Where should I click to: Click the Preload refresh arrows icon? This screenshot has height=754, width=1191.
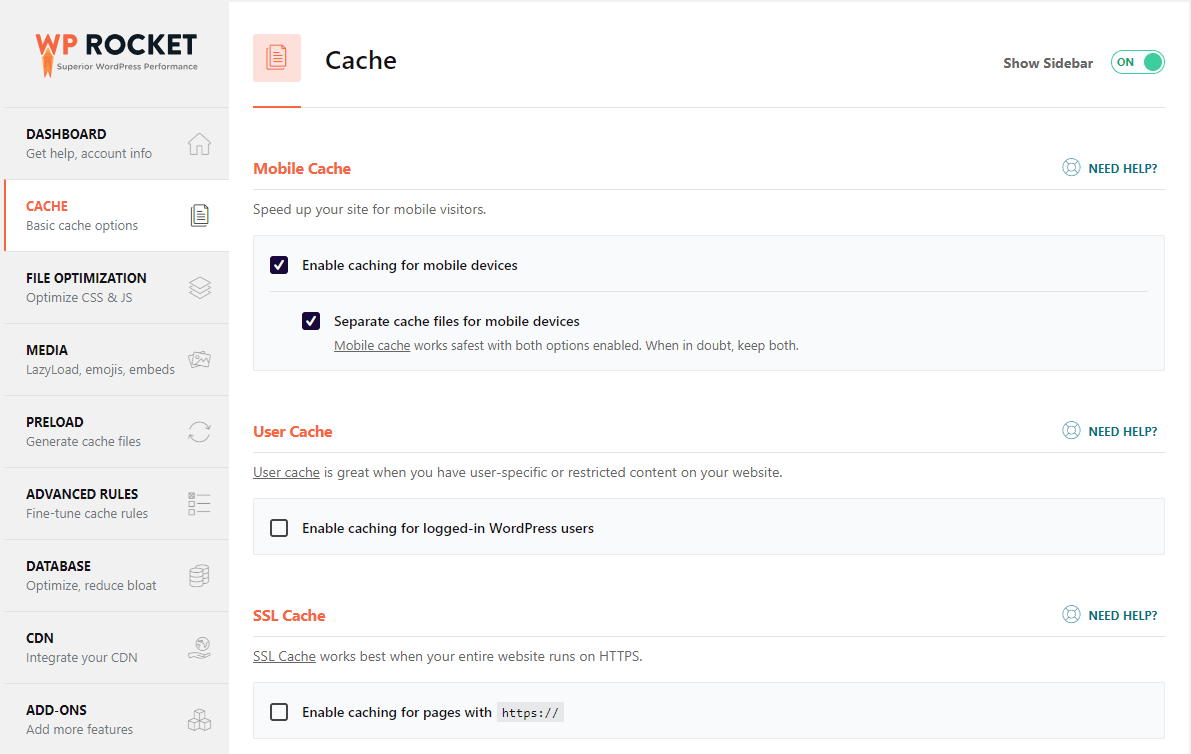(x=199, y=431)
